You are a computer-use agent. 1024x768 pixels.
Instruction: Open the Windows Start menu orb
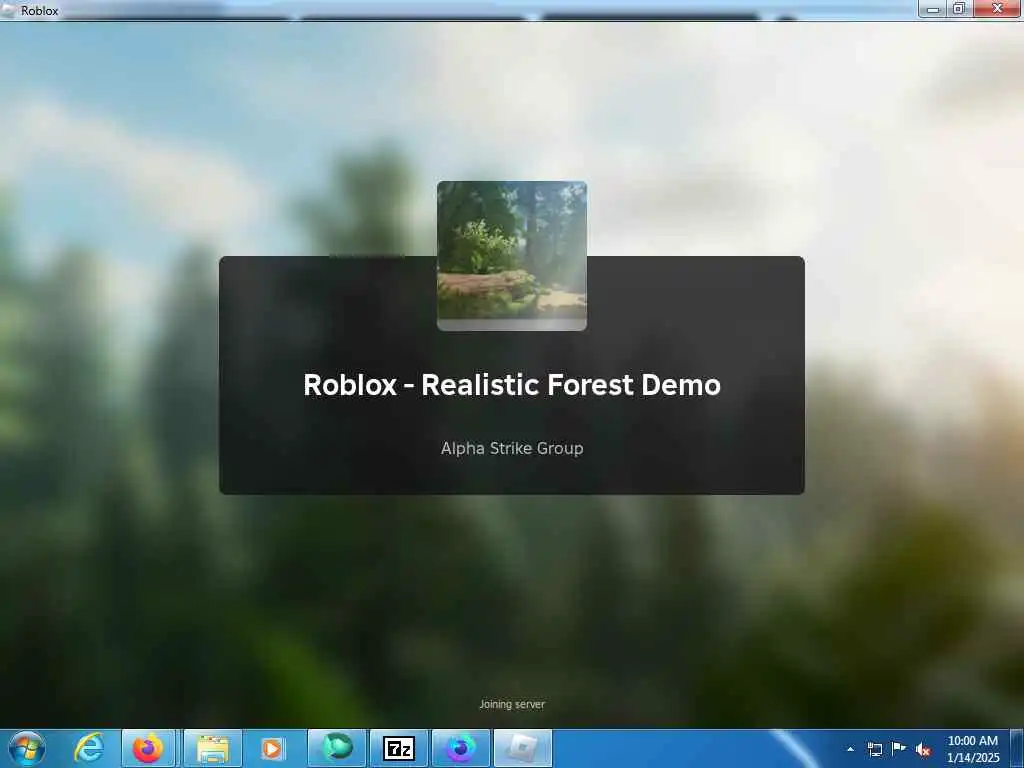(x=27, y=748)
